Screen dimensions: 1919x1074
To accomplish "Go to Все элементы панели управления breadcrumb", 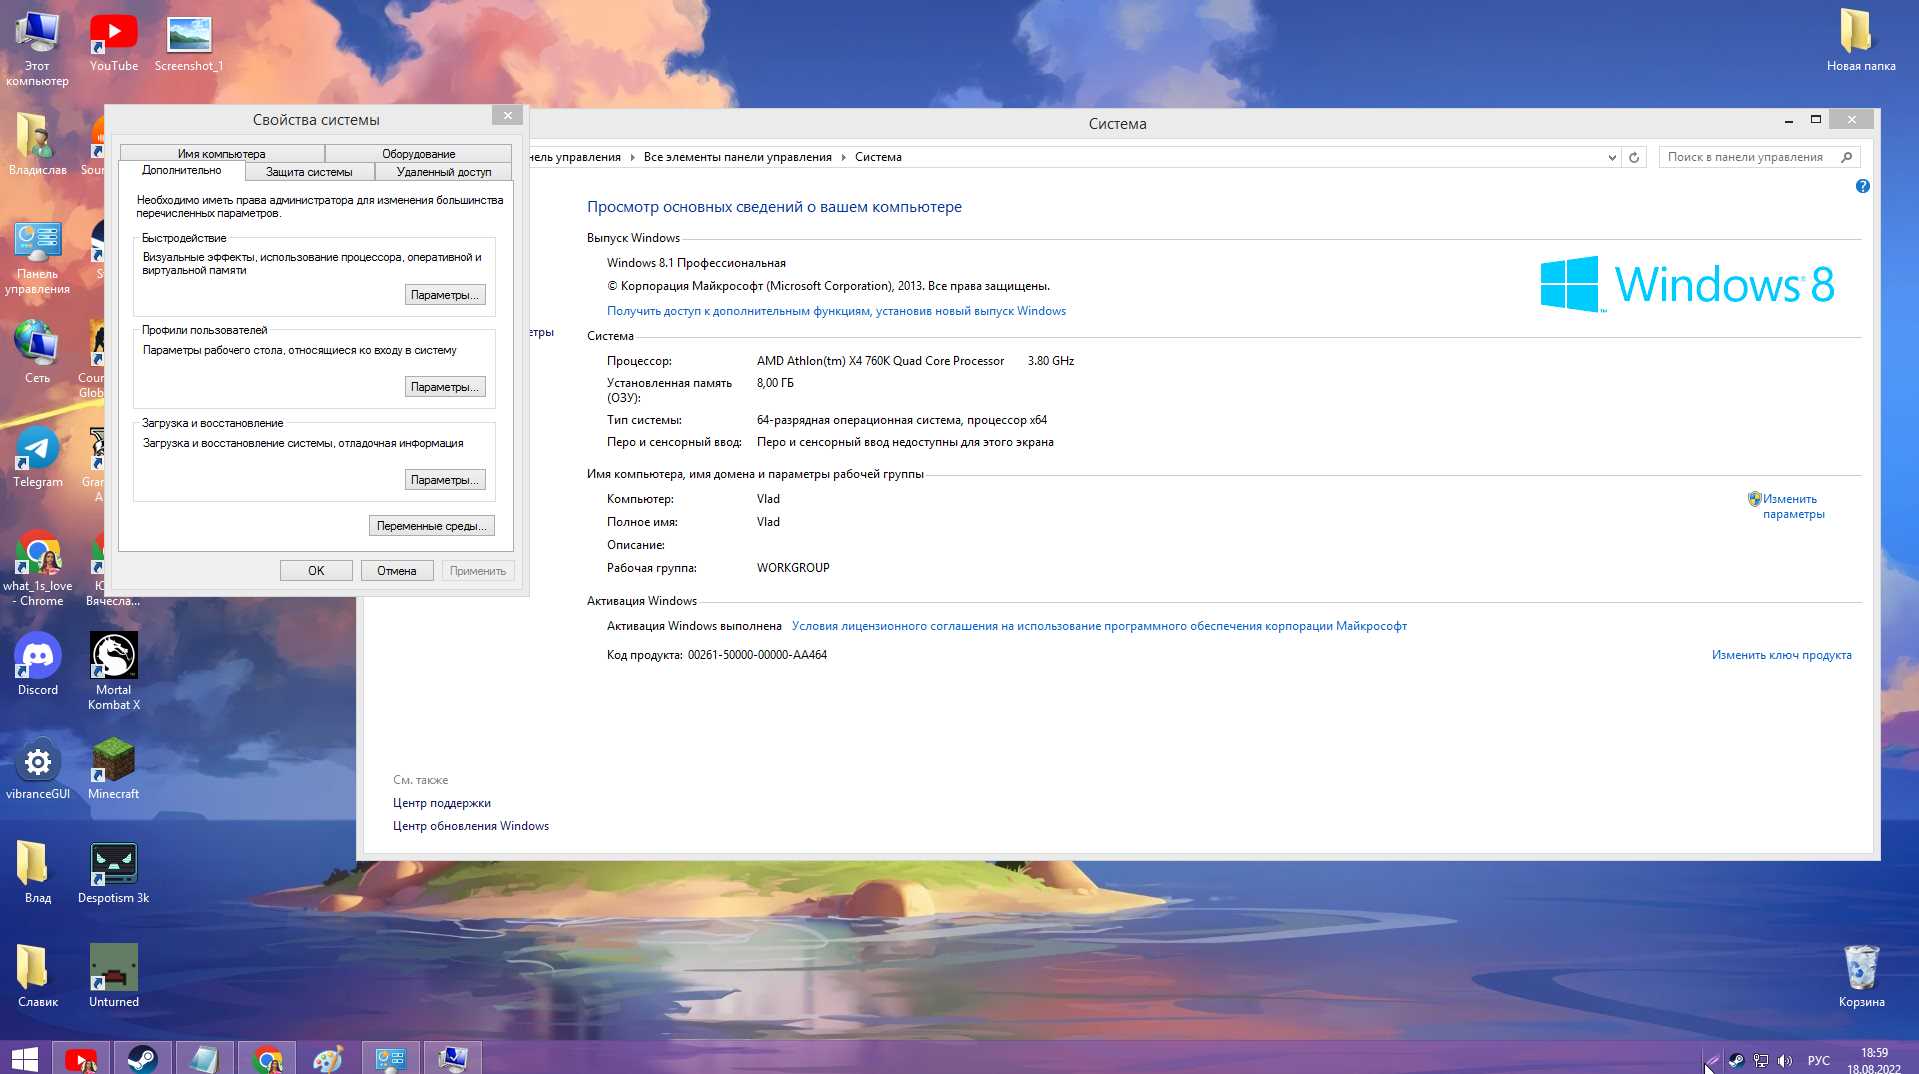I will 738,157.
